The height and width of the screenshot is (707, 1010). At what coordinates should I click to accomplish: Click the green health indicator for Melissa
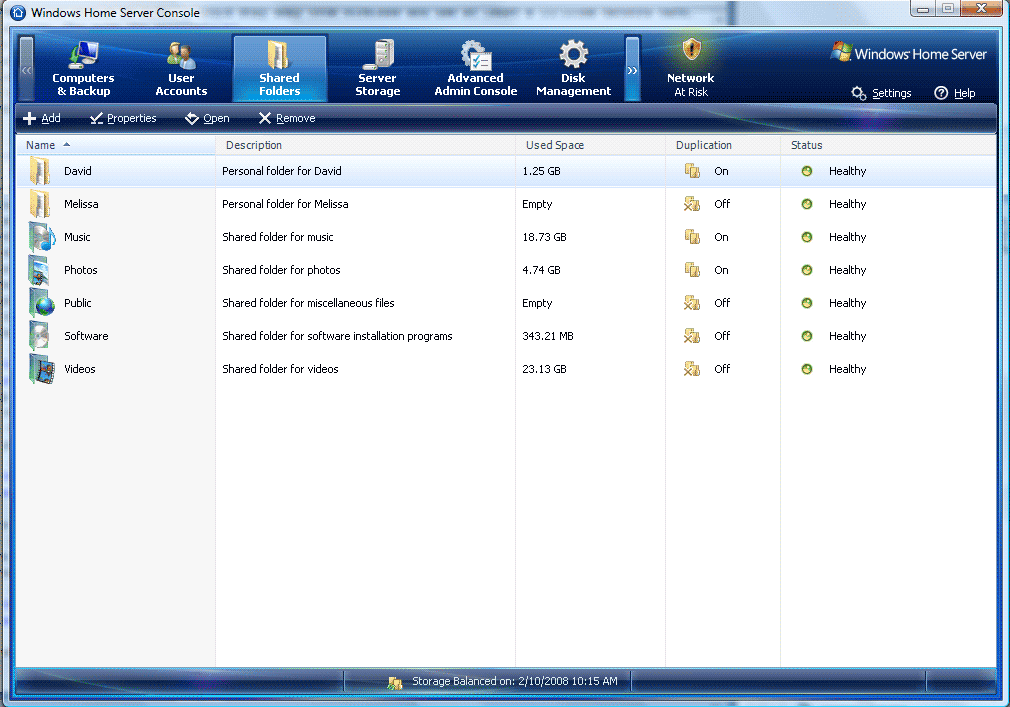[806, 204]
